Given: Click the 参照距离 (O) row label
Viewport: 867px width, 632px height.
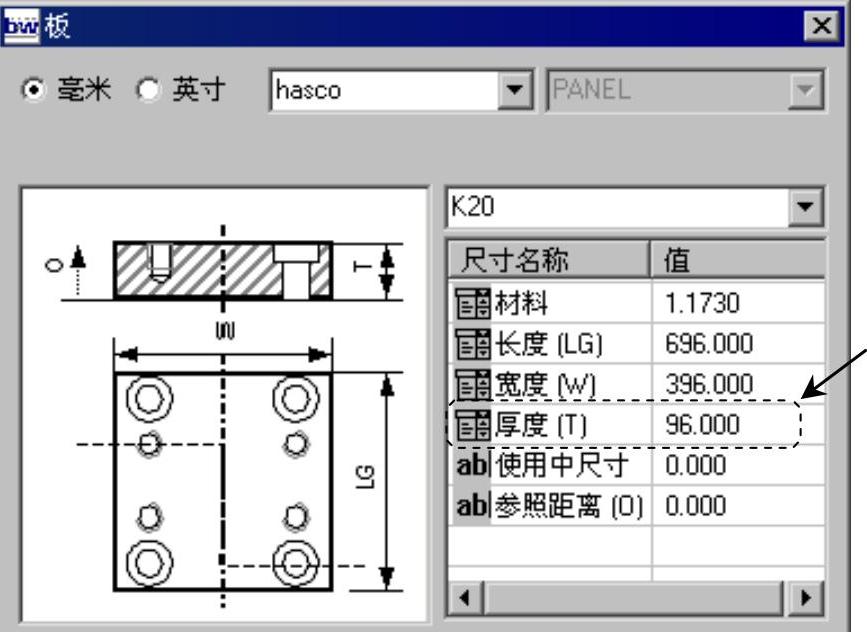Looking at the screenshot, I should 569,506.
